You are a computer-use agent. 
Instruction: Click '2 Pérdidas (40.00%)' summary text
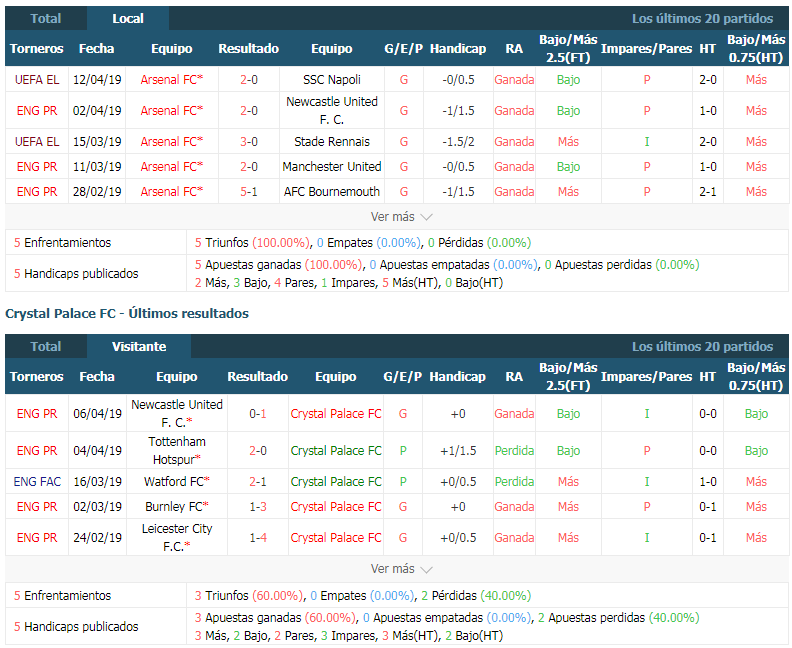click(476, 595)
